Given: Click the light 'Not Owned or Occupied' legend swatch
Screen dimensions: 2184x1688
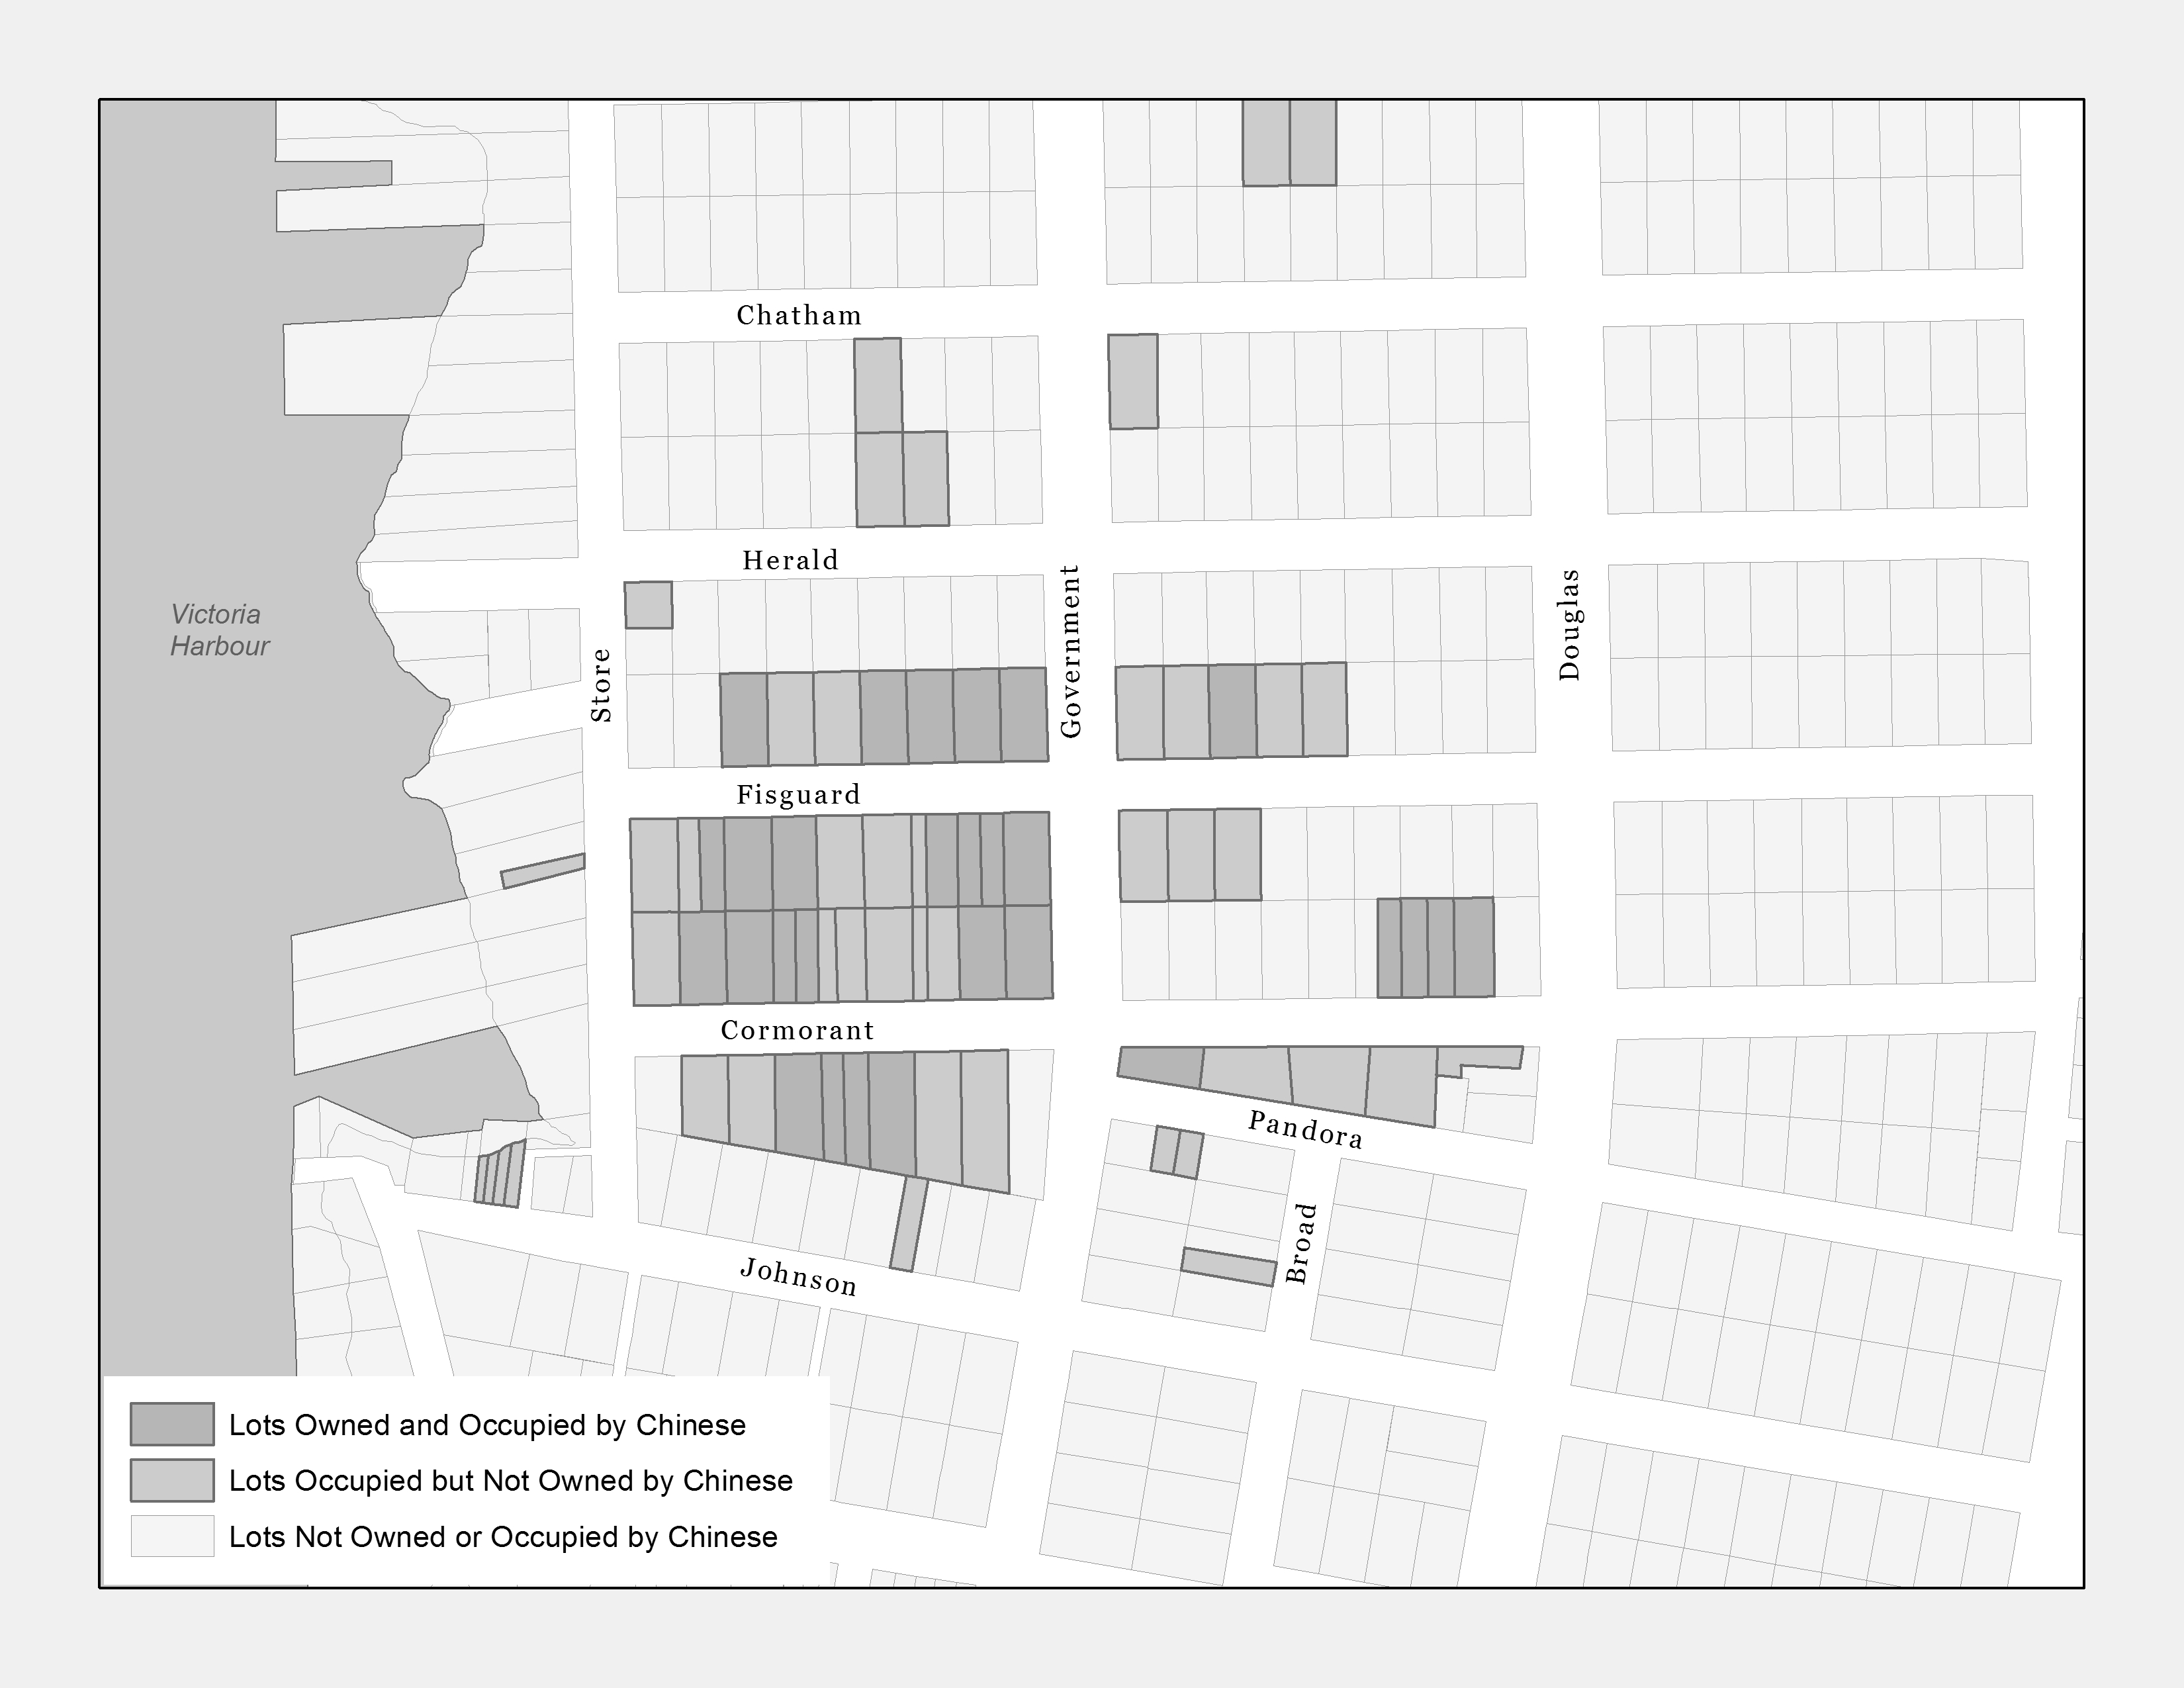Looking at the screenshot, I should tap(172, 1536).
